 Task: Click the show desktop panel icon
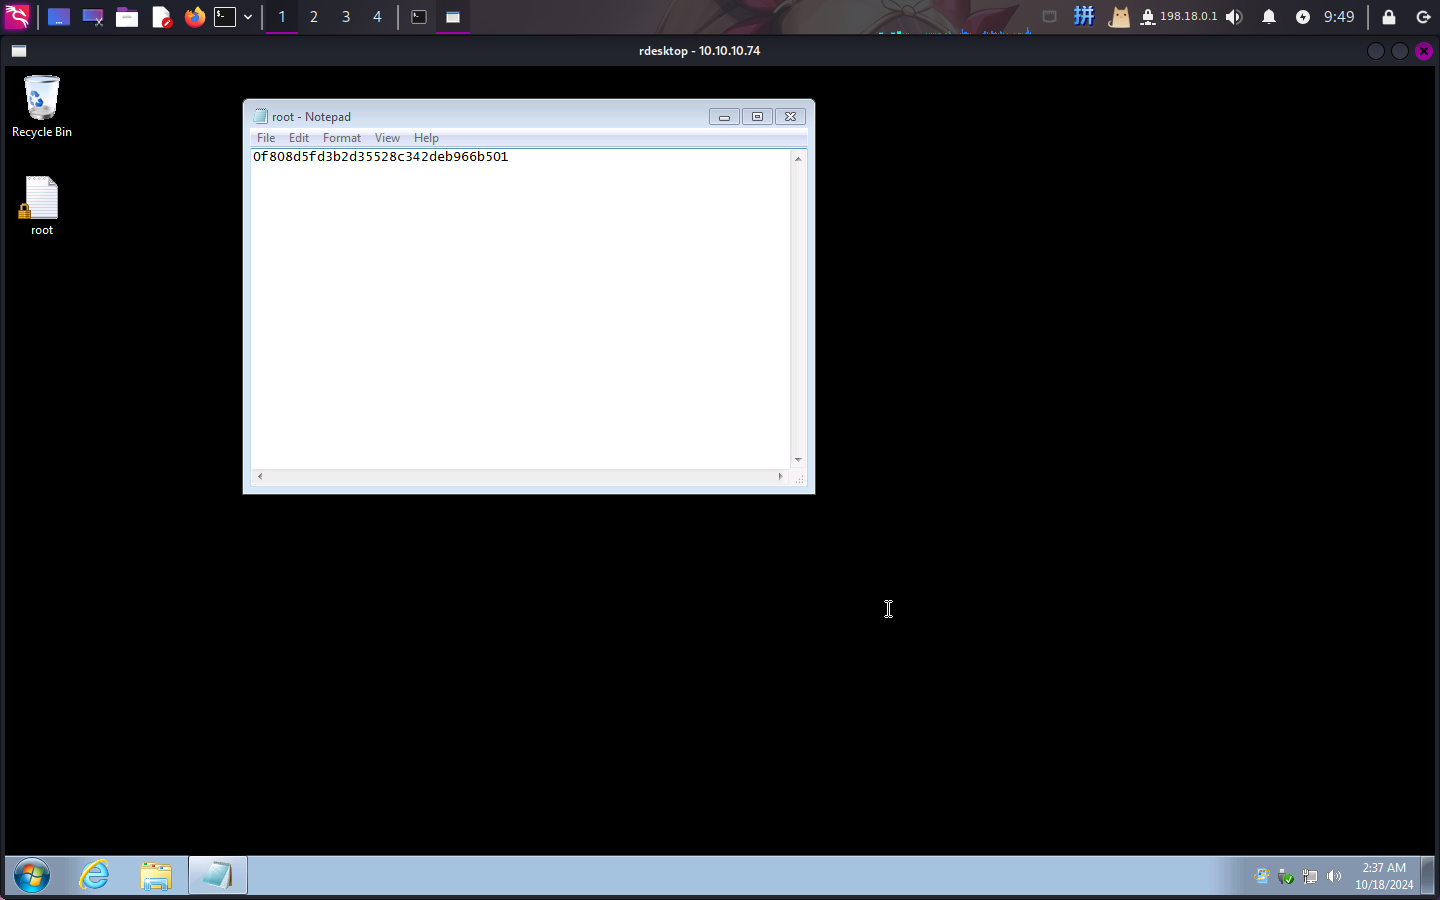tap(59, 17)
